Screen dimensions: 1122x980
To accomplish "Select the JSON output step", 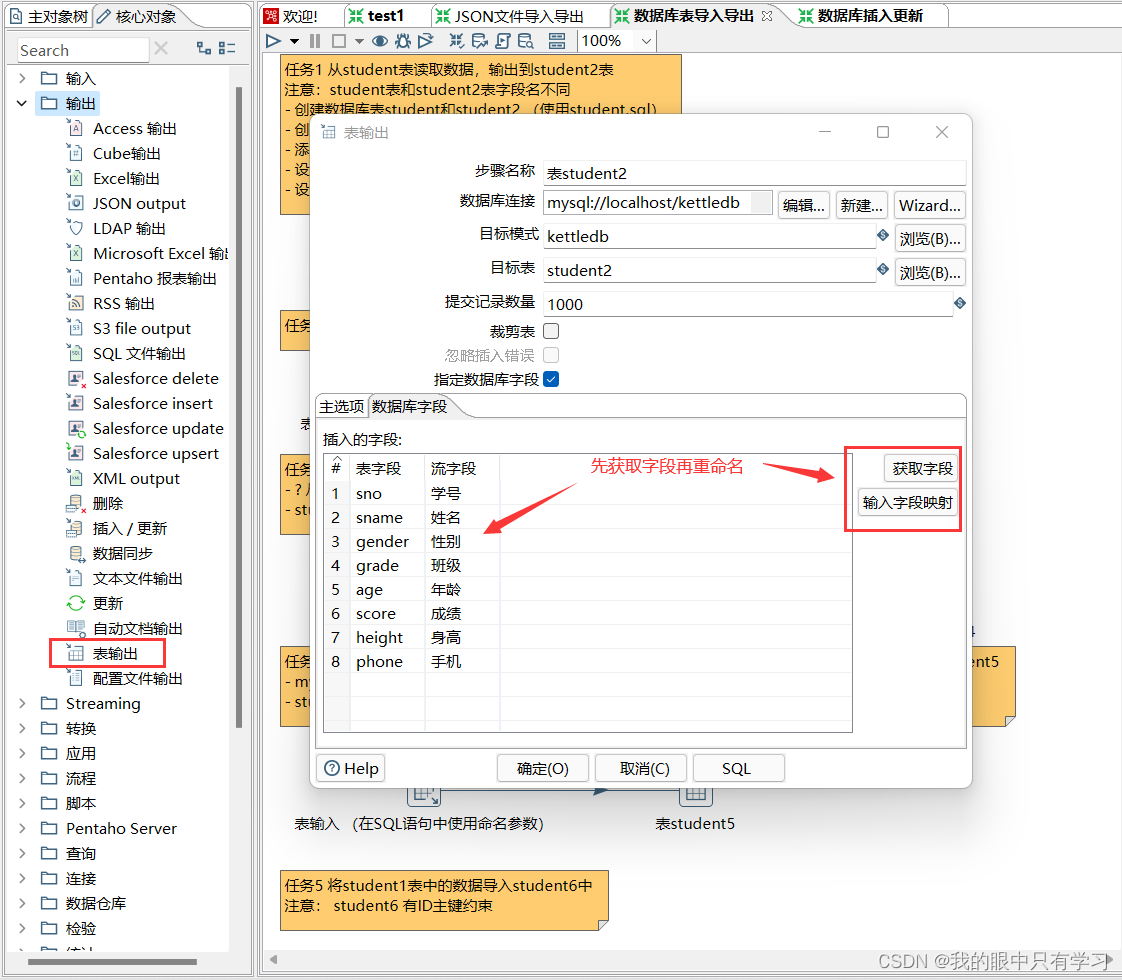I will (139, 203).
